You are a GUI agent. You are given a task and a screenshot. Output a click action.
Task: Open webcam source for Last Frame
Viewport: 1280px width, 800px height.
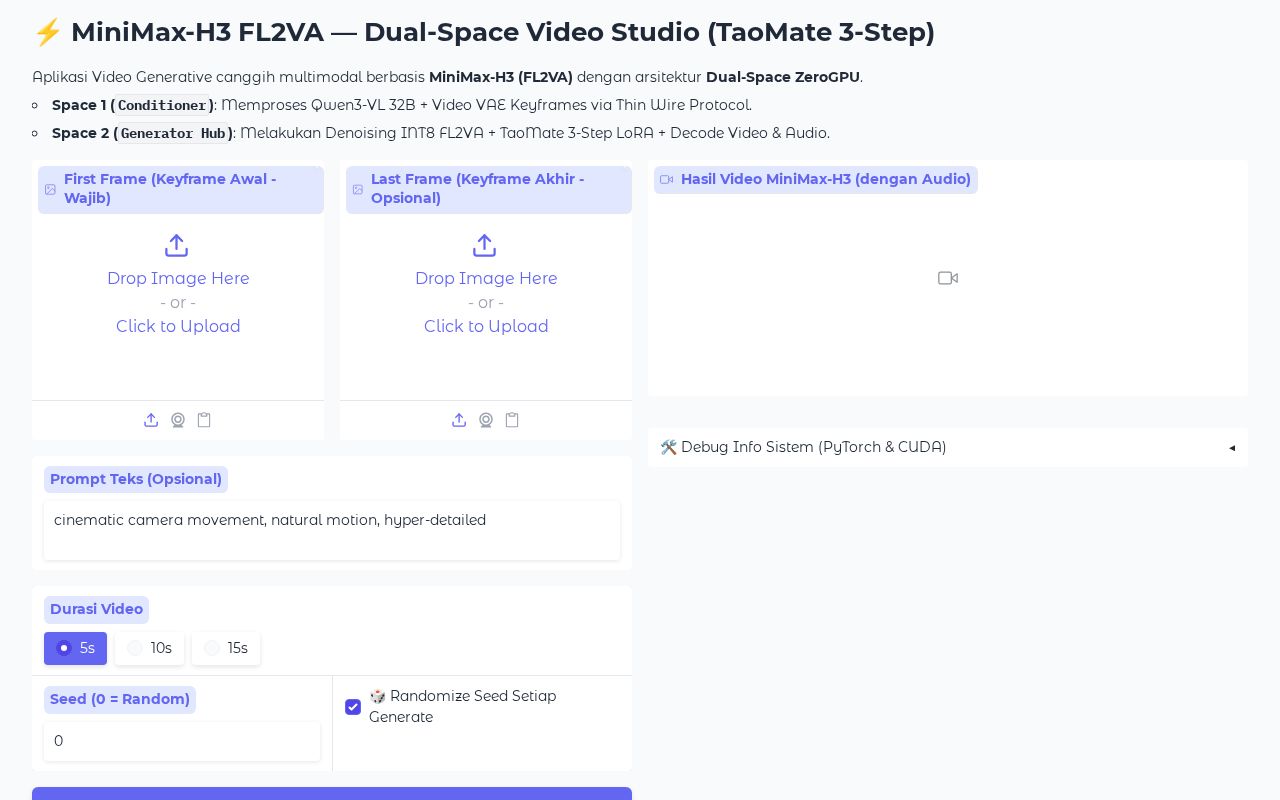coord(486,420)
